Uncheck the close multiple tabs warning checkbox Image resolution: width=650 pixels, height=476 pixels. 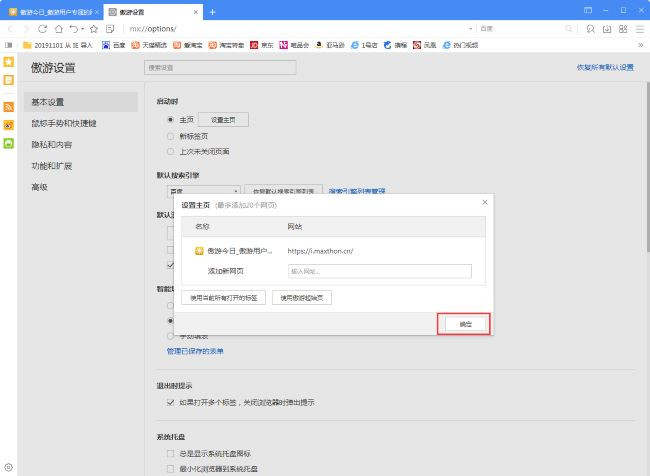pyautogui.click(x=171, y=402)
